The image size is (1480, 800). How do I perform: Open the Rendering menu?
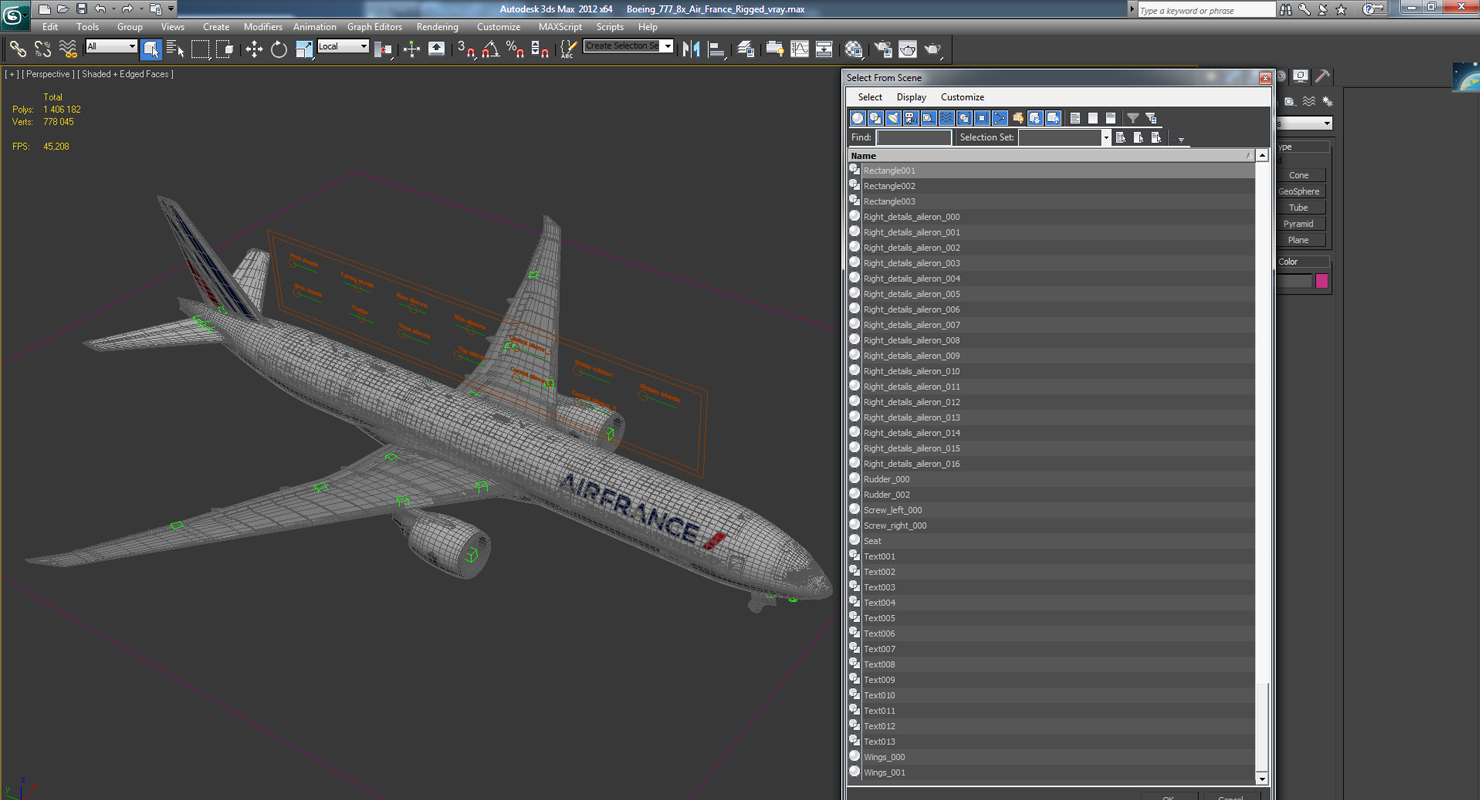[437, 27]
